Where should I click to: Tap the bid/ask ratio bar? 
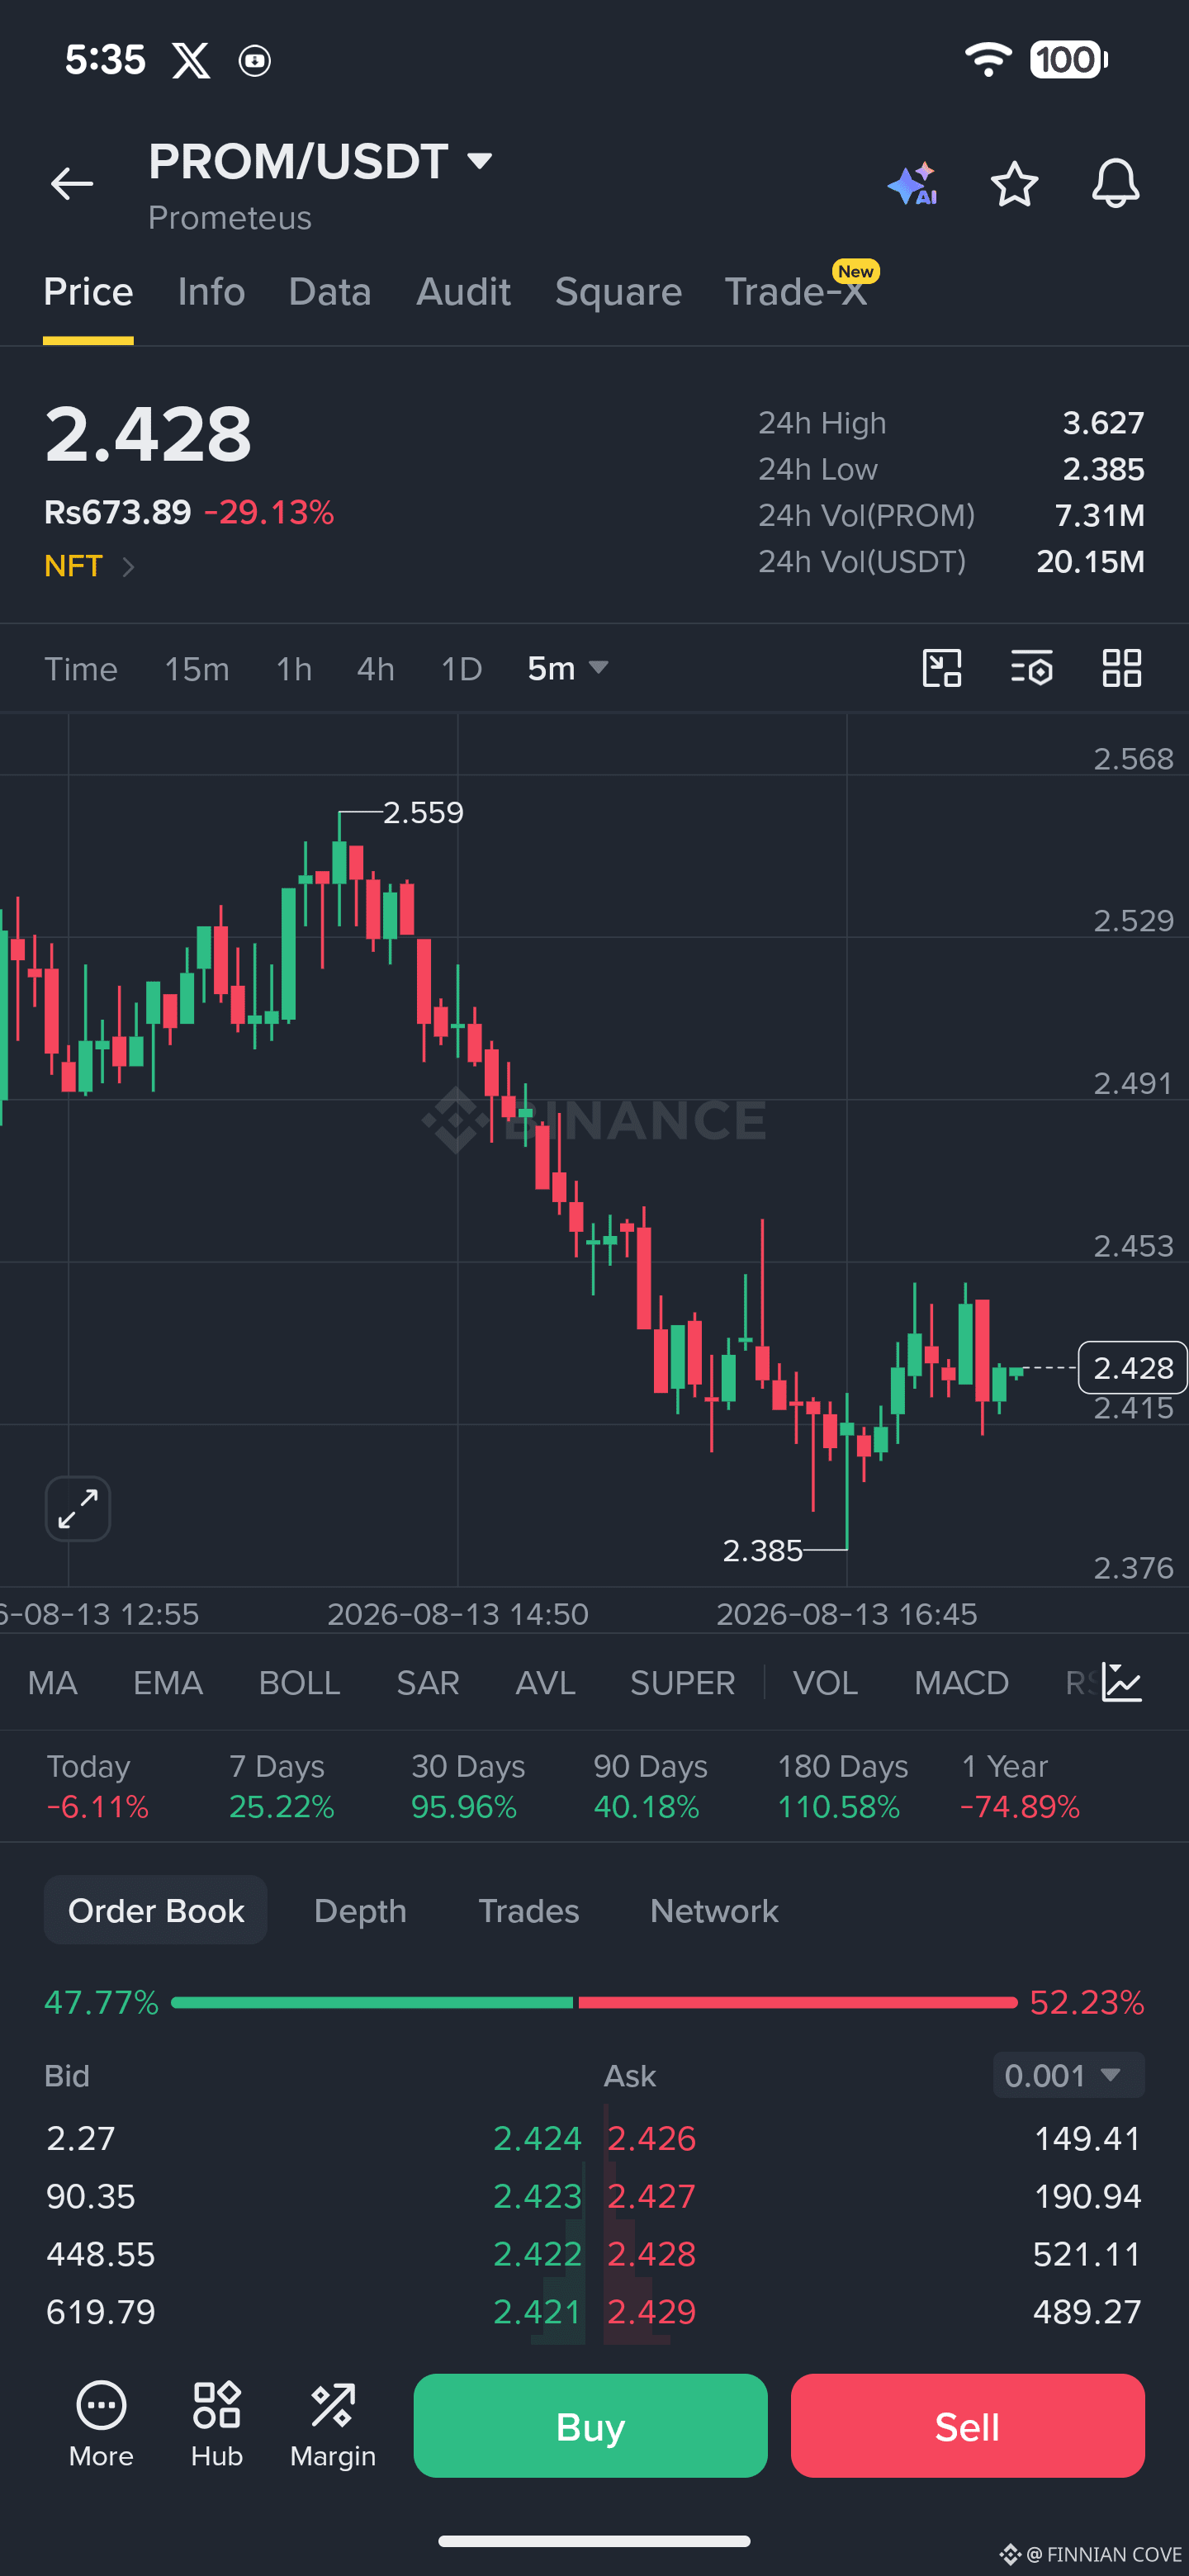594,2002
